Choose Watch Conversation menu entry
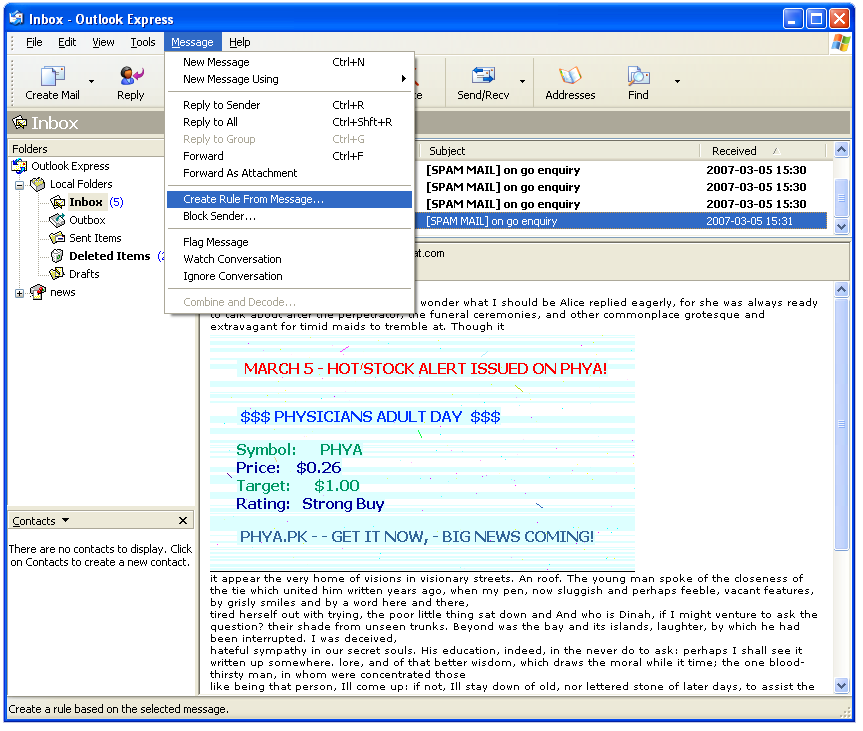The image size is (863, 731). point(290,259)
